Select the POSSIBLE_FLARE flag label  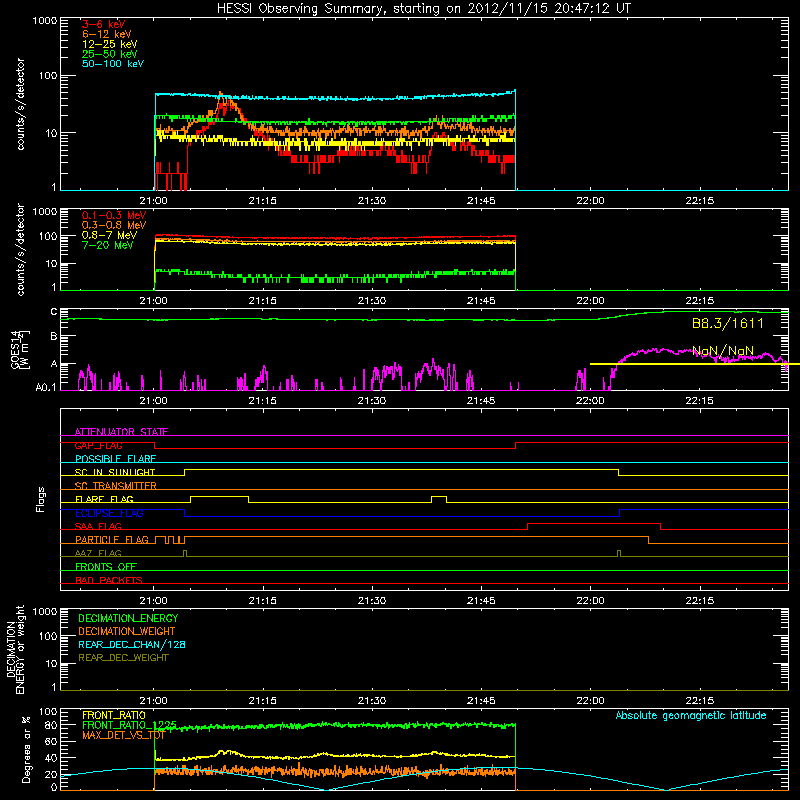point(115,459)
